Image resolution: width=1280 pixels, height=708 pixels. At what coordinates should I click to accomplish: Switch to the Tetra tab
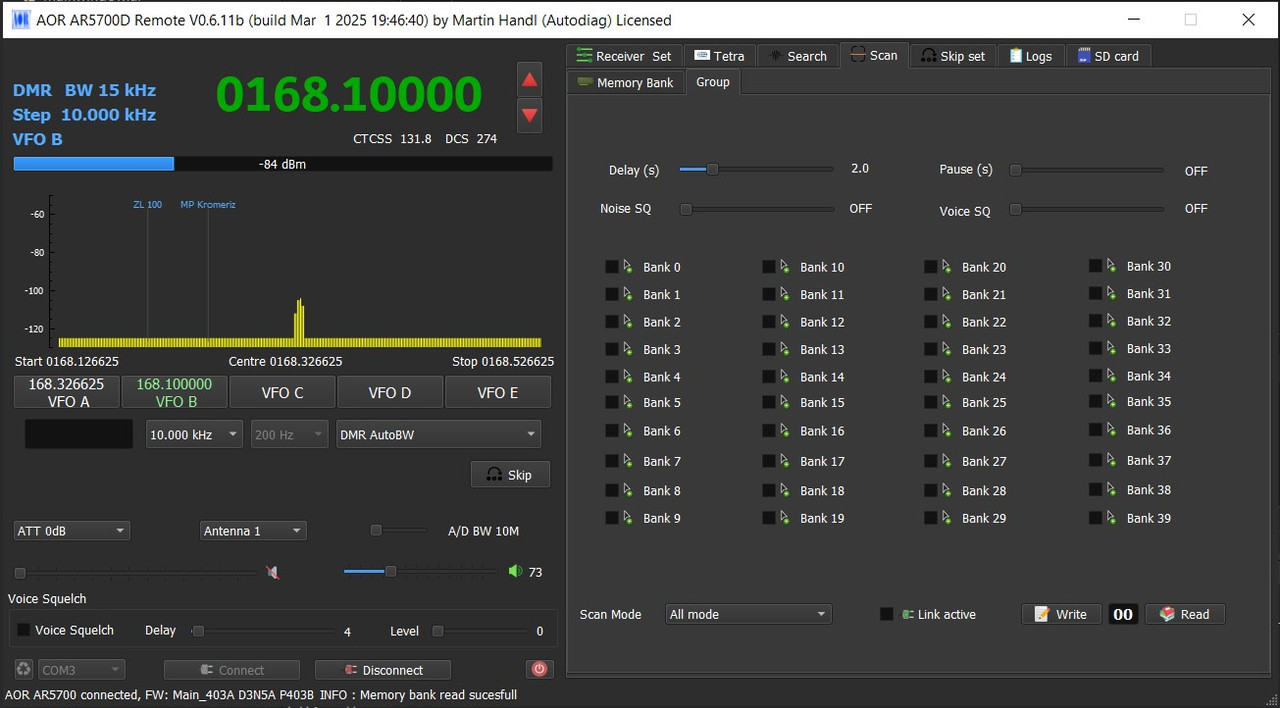pyautogui.click(x=719, y=56)
